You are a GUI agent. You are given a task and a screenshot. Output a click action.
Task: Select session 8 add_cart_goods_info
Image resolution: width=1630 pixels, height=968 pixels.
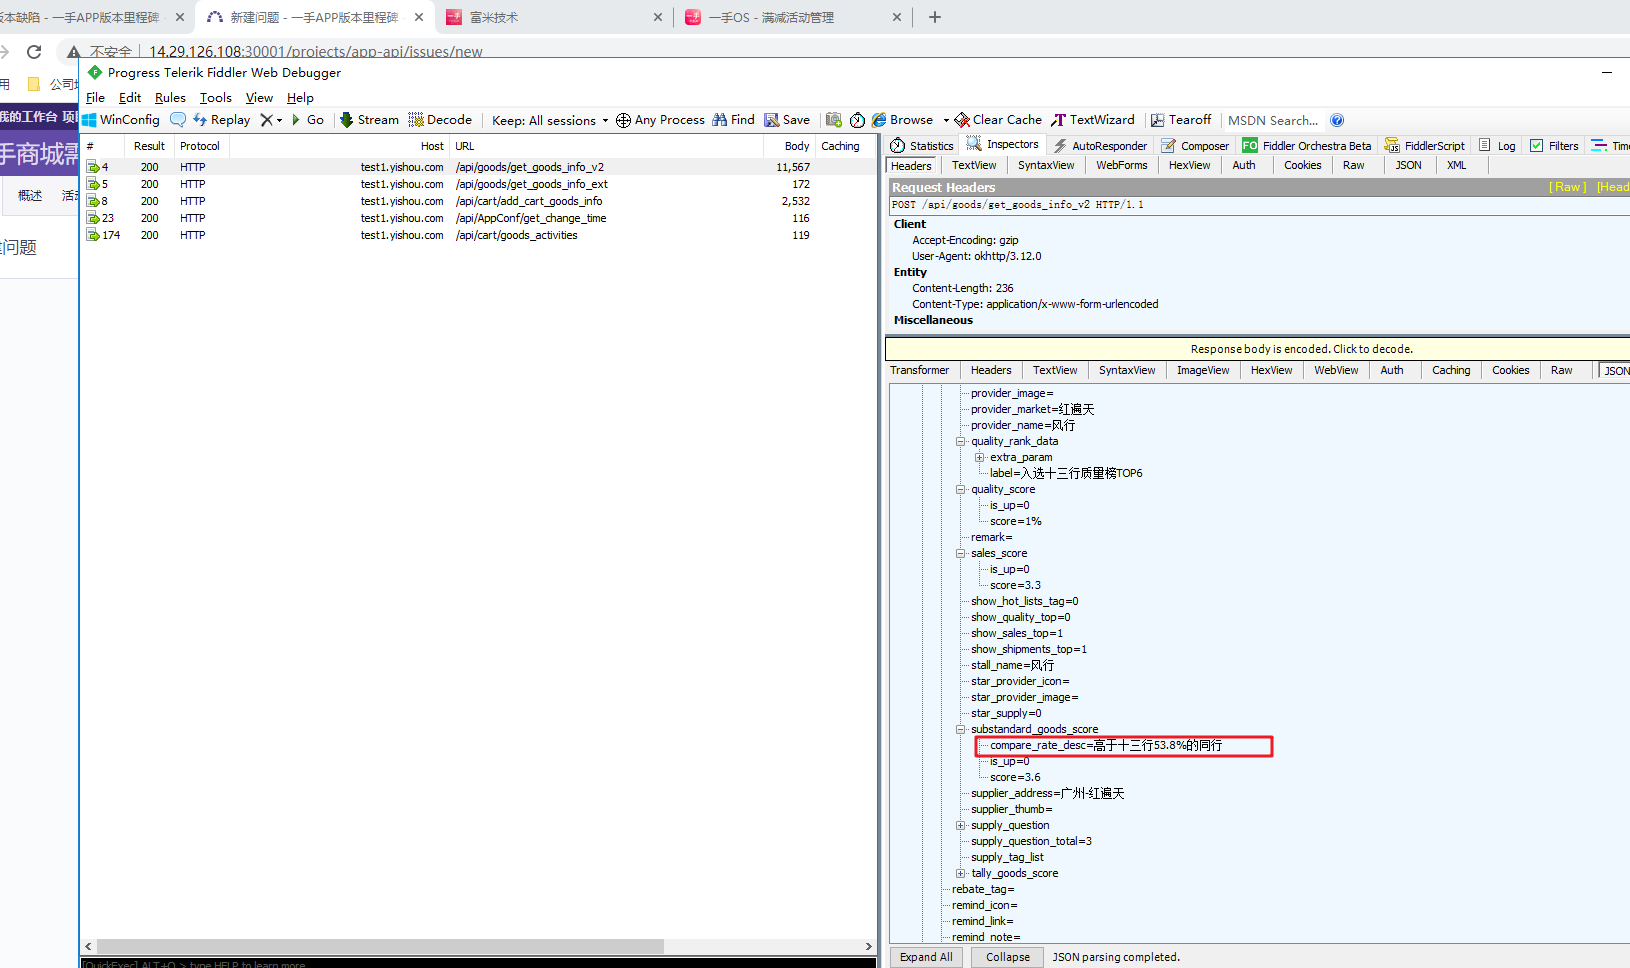[x=478, y=201]
